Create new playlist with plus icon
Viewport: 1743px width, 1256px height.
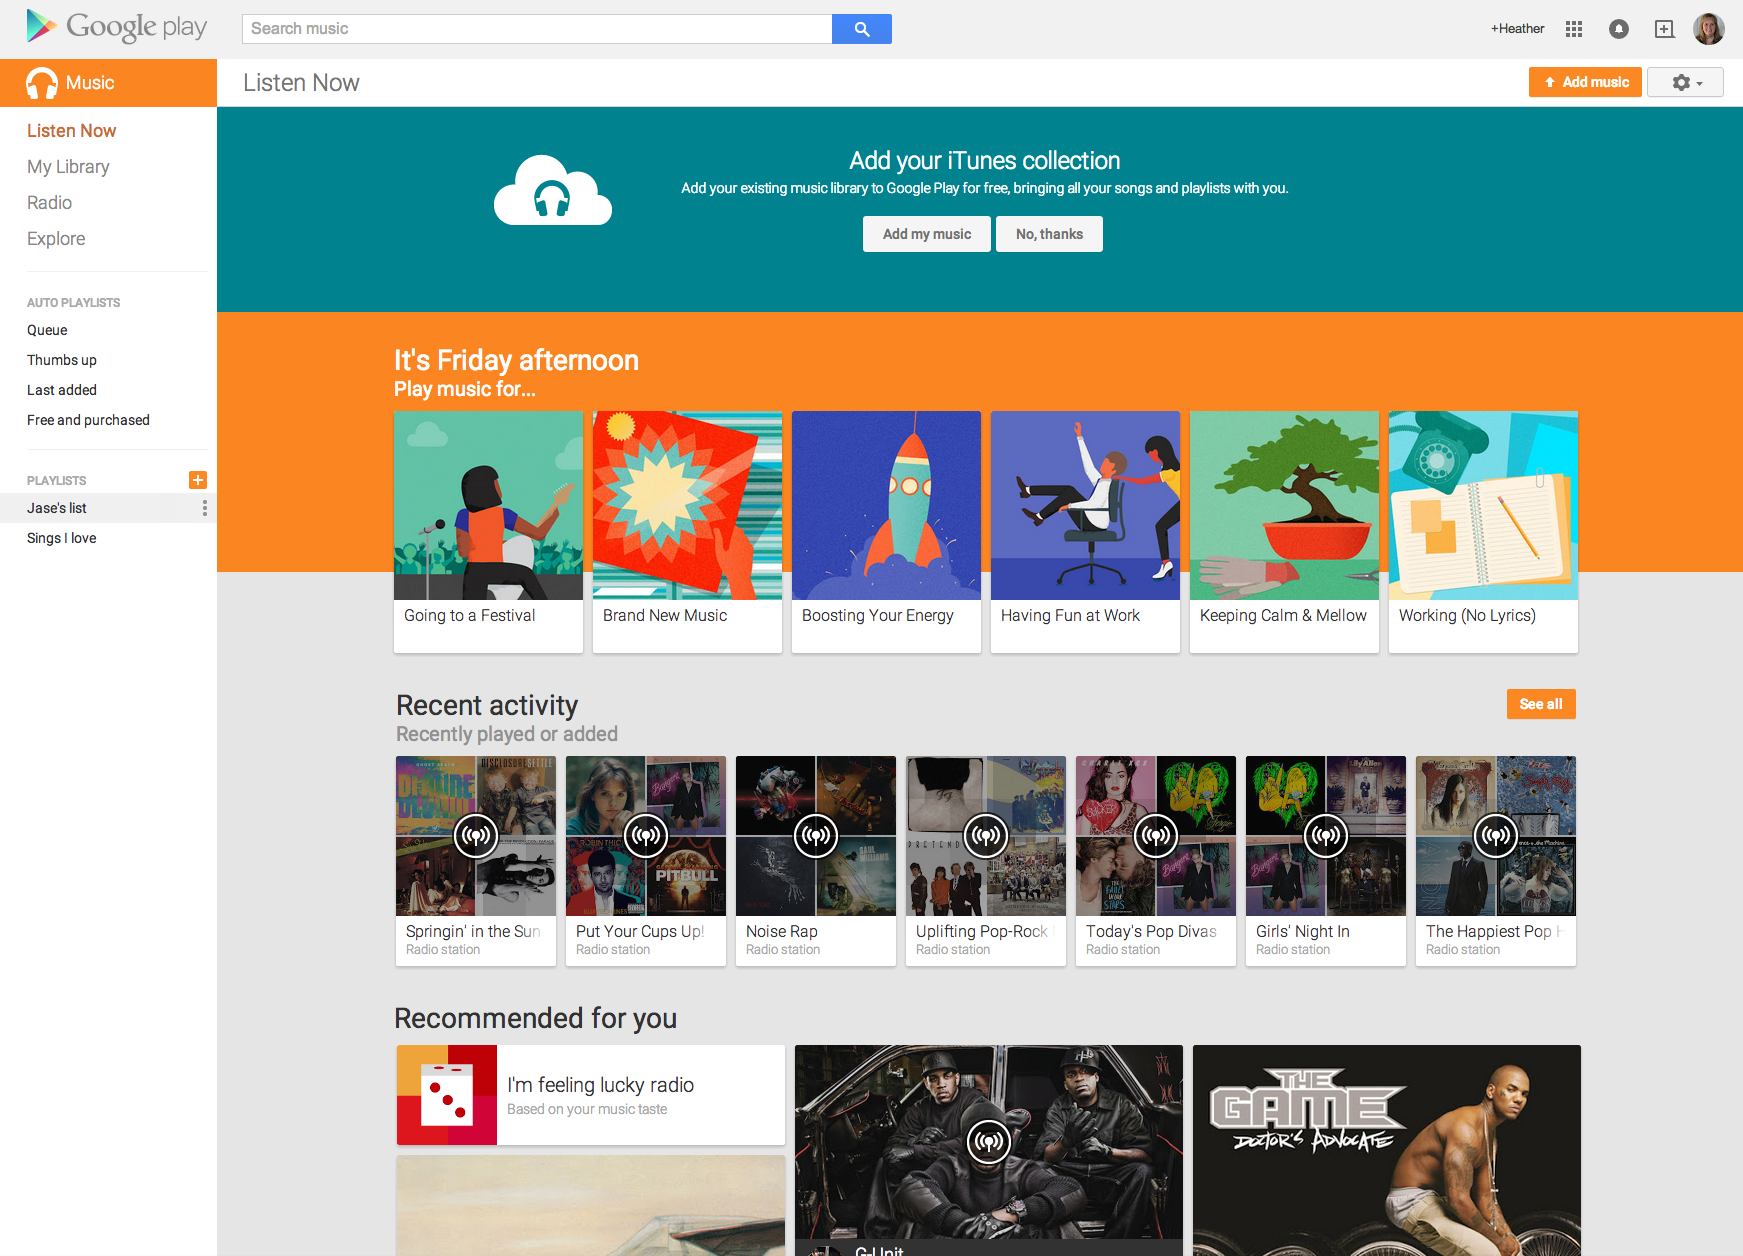coord(198,480)
